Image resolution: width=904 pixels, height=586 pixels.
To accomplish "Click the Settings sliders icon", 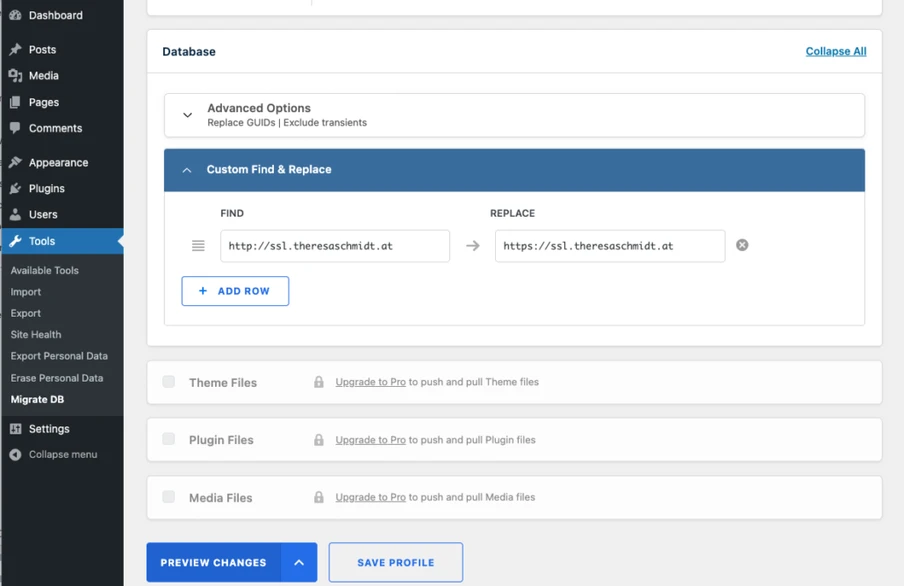I will pos(15,429).
